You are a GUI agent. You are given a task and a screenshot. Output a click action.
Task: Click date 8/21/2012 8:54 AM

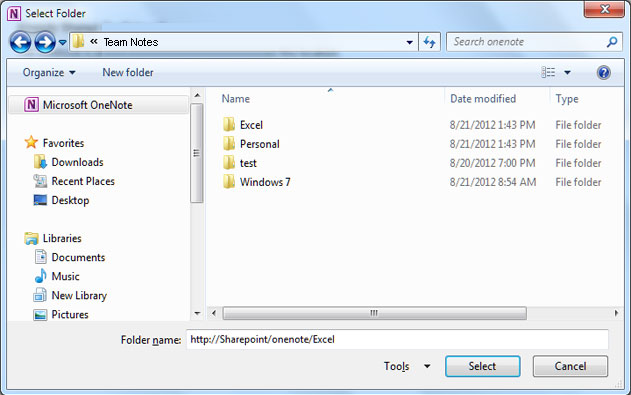[493, 182]
